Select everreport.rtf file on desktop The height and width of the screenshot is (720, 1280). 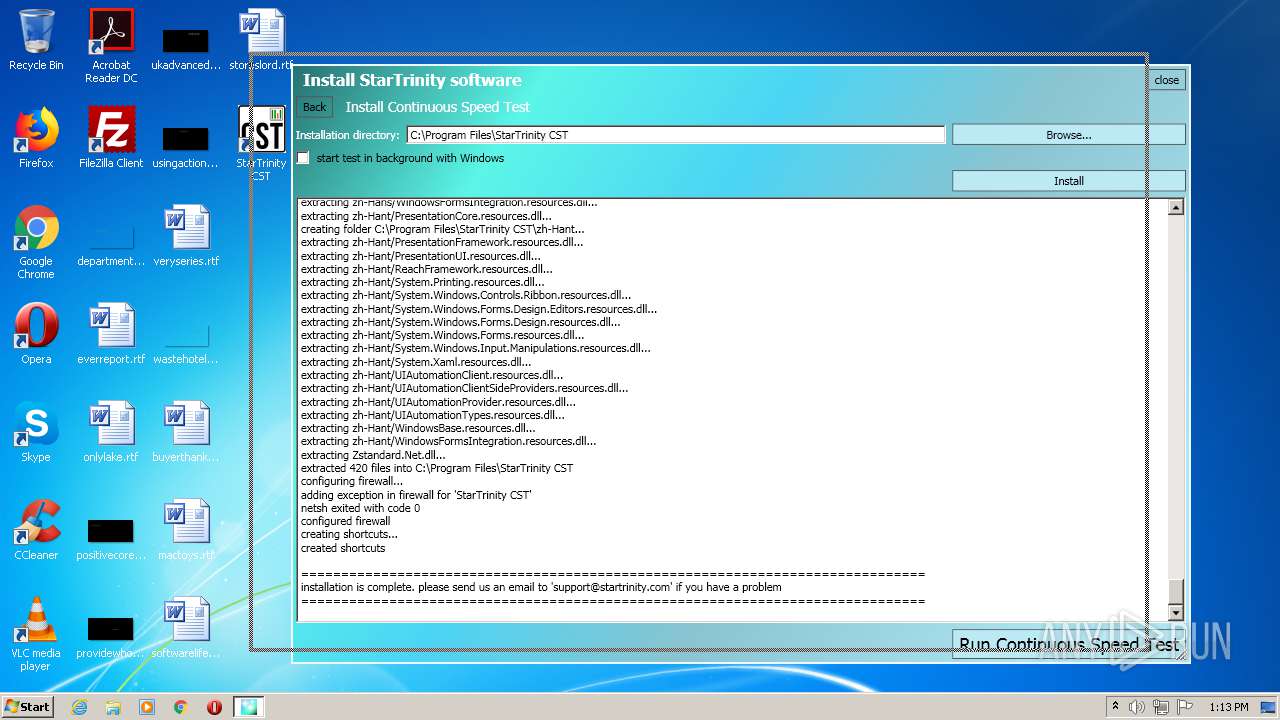pyautogui.click(x=111, y=334)
